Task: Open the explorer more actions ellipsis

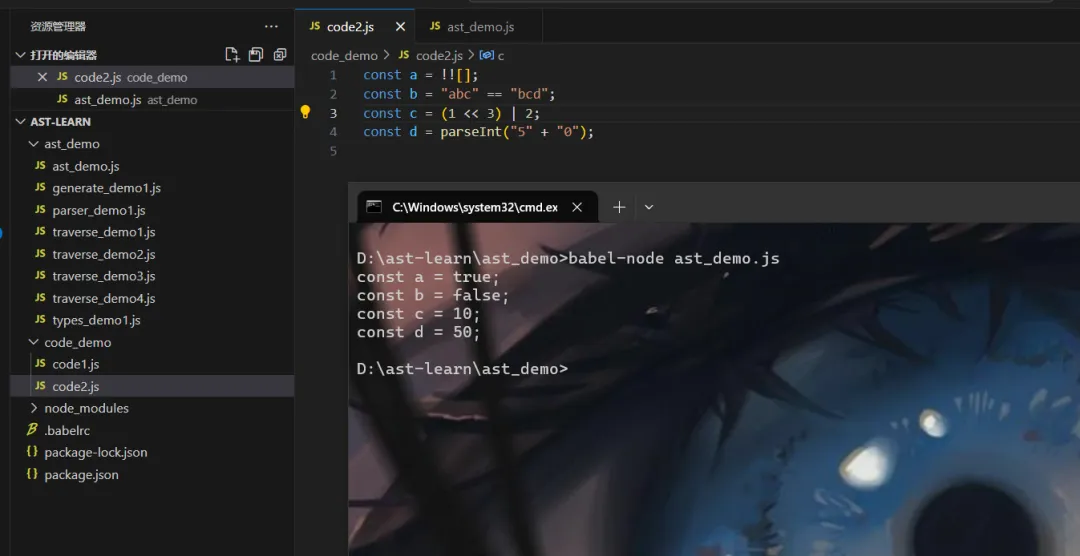Action: pos(271,27)
